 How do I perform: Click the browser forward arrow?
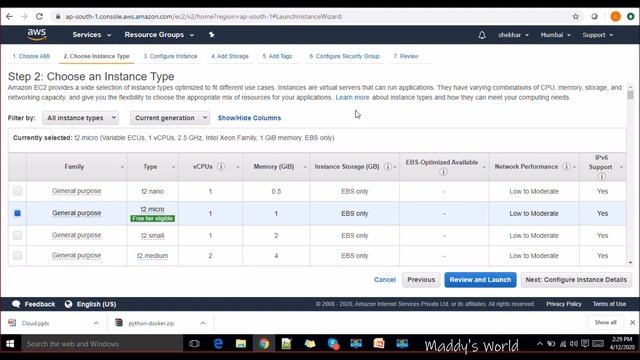(x=24, y=16)
